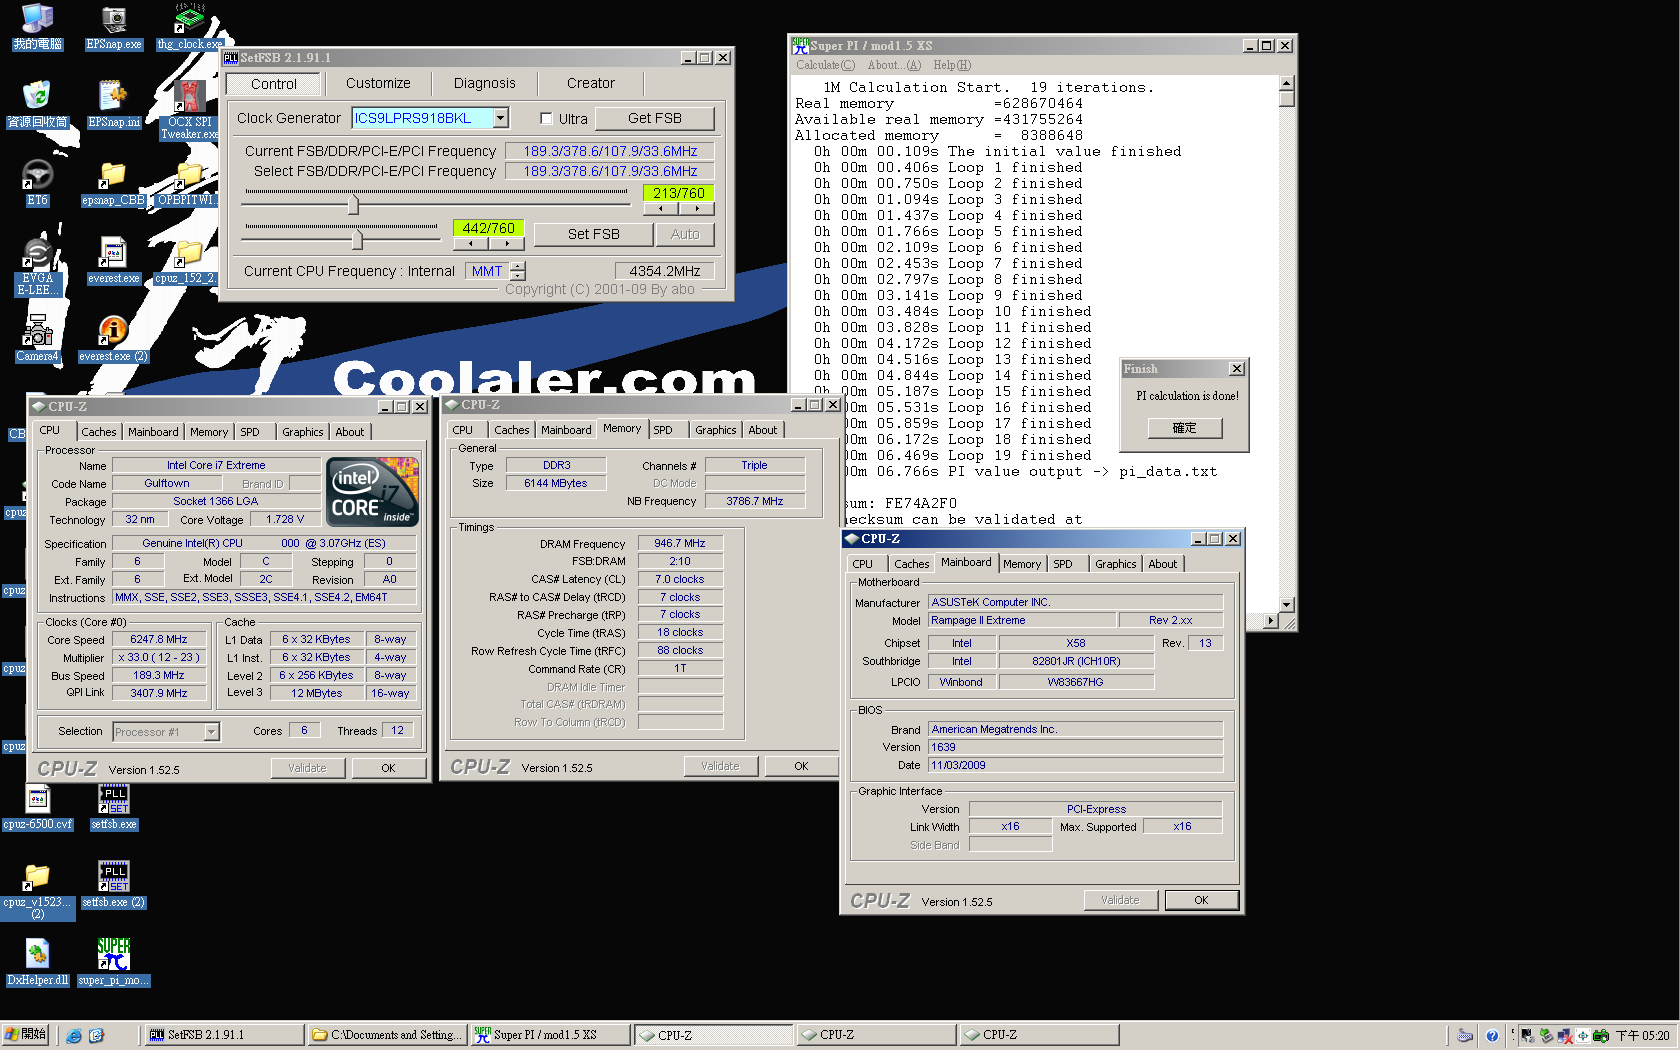Click the Get FSB button
The image size is (1680, 1050).
[654, 118]
